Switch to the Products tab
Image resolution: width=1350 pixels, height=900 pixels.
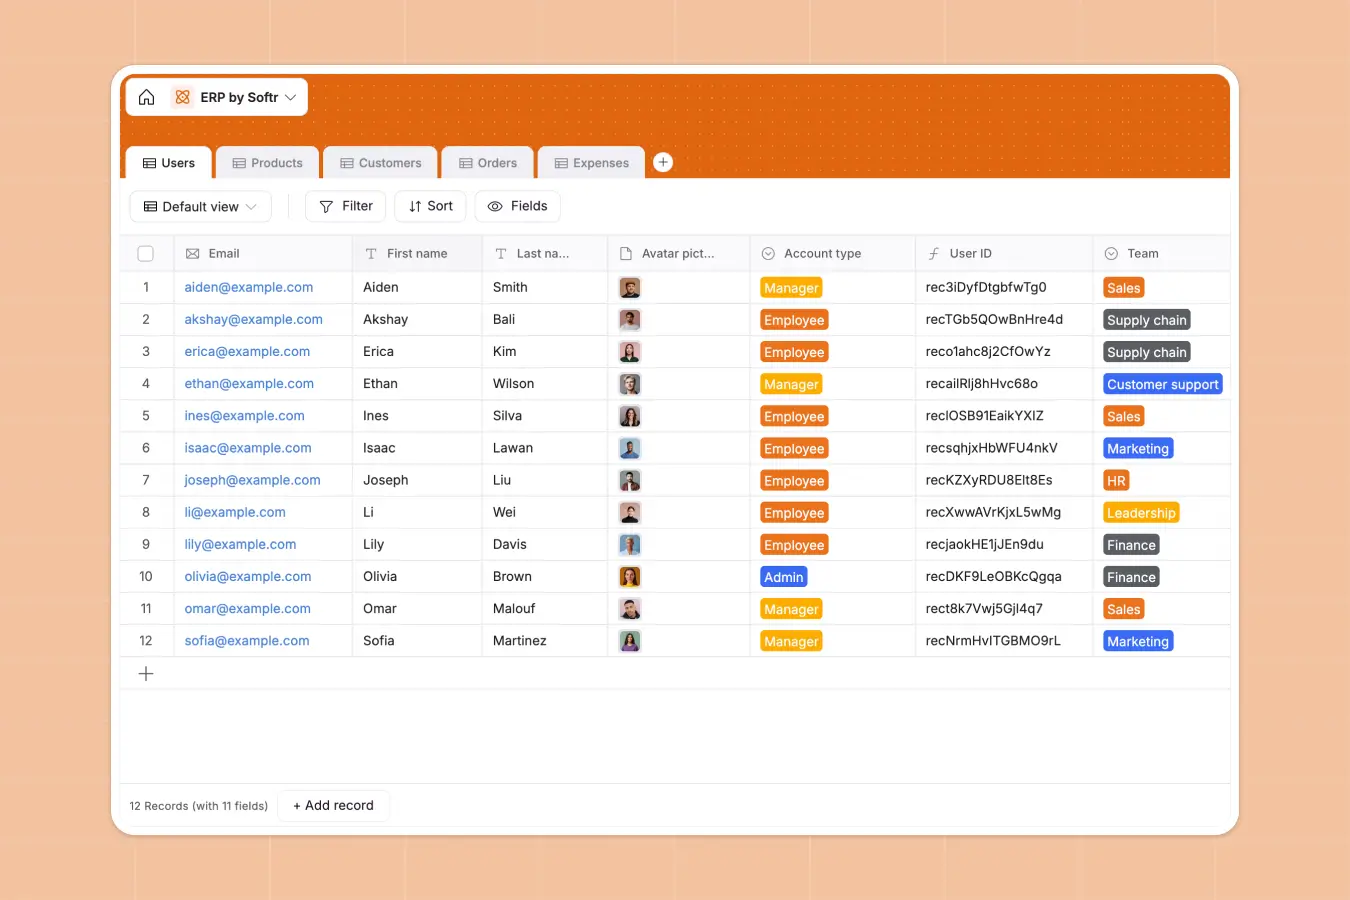(x=267, y=162)
